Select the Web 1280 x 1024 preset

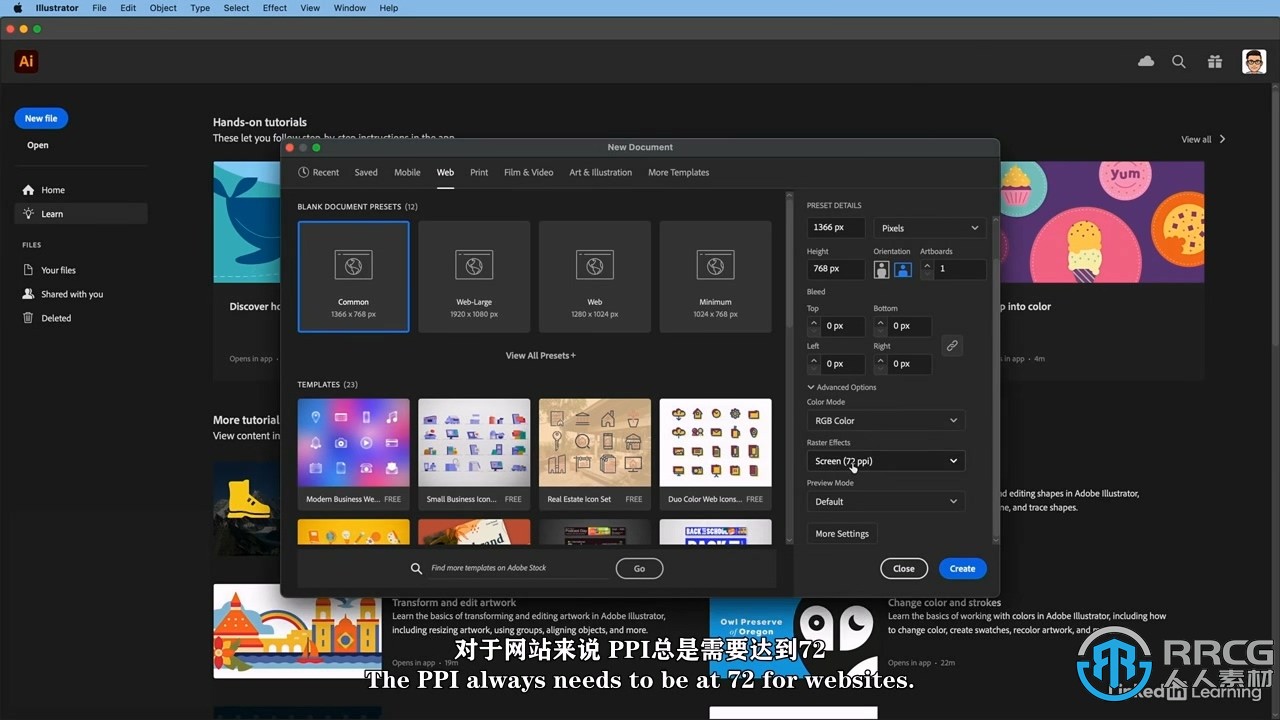595,277
